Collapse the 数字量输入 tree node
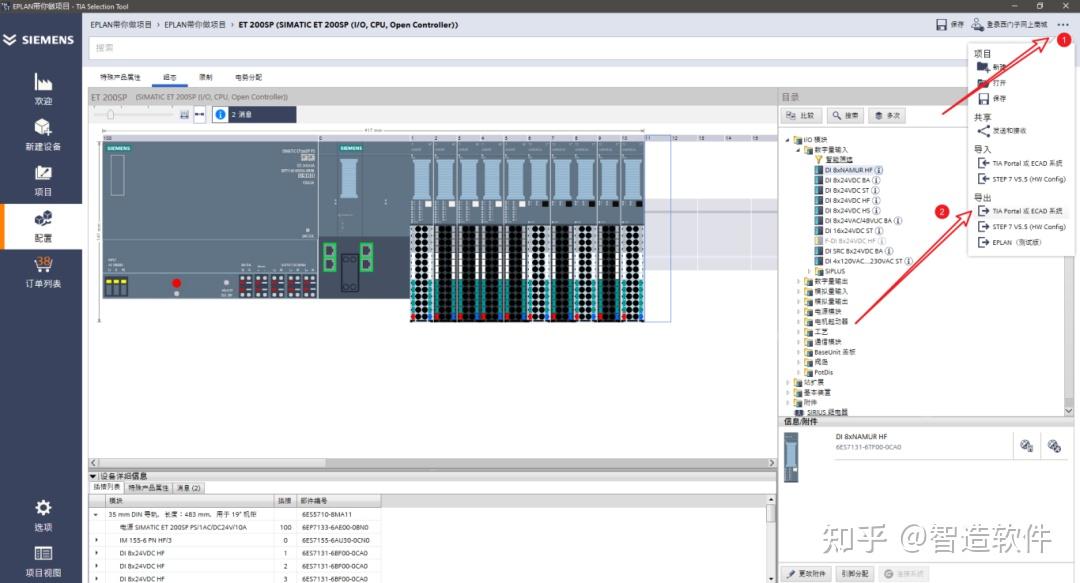 coord(798,149)
